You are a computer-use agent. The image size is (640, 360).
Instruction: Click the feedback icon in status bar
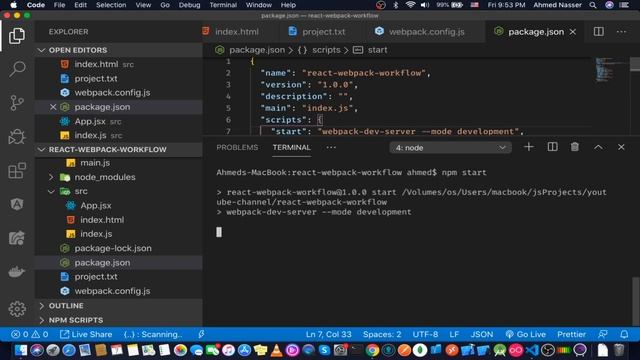click(602, 334)
